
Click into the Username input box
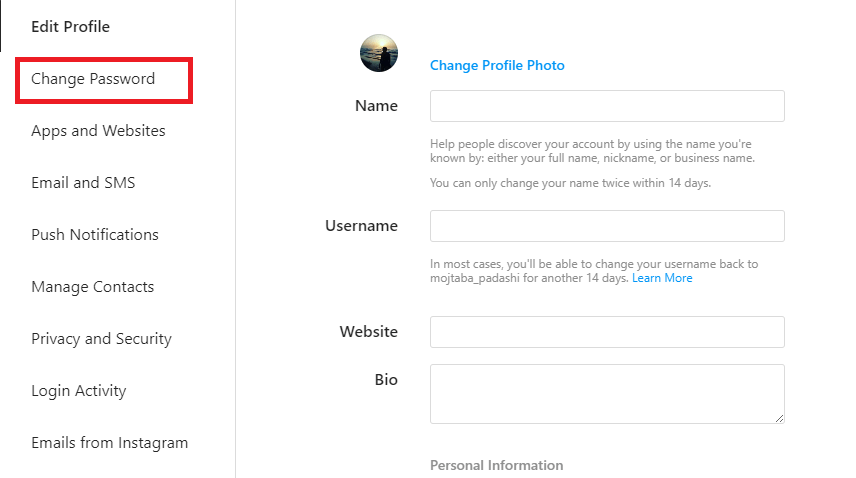click(607, 226)
